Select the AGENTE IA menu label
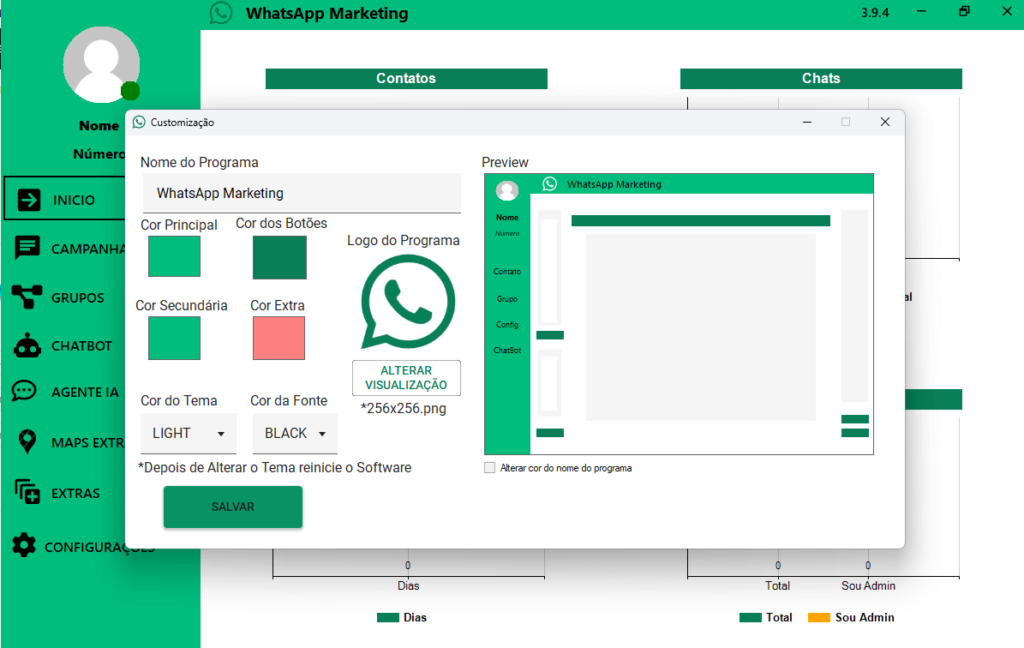 tap(85, 393)
